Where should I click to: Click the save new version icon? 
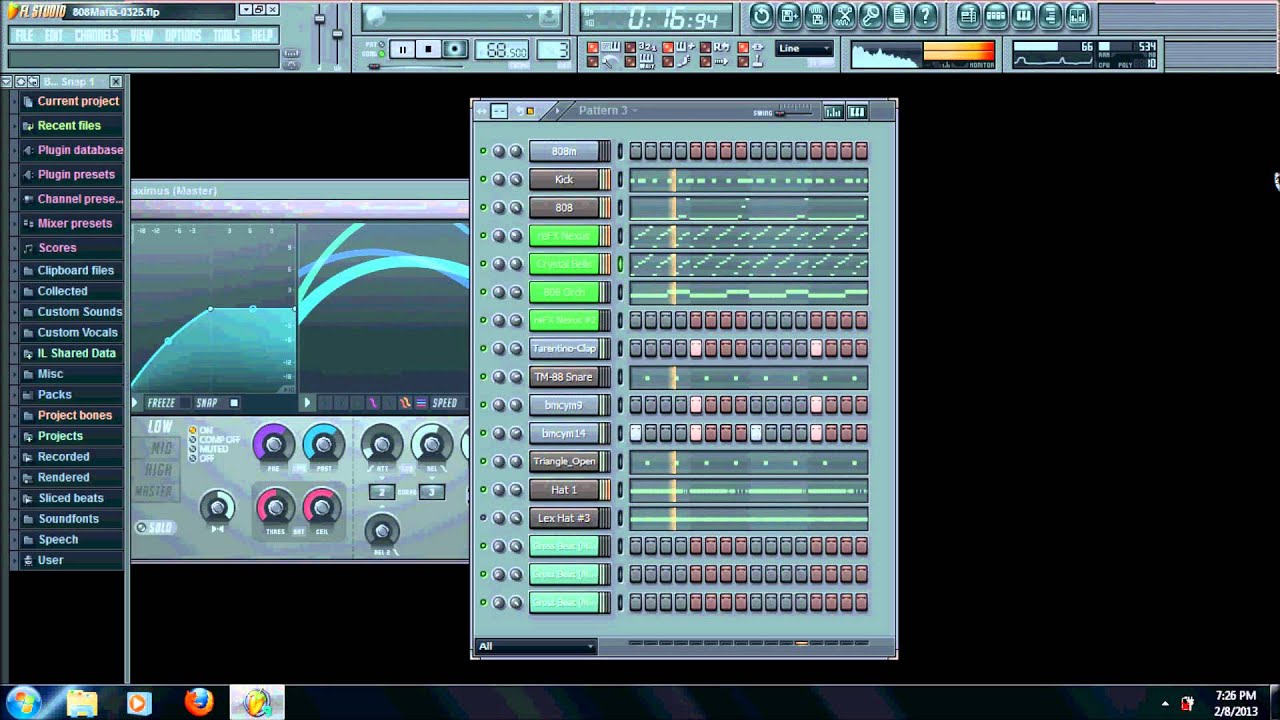pyautogui.click(x=789, y=15)
